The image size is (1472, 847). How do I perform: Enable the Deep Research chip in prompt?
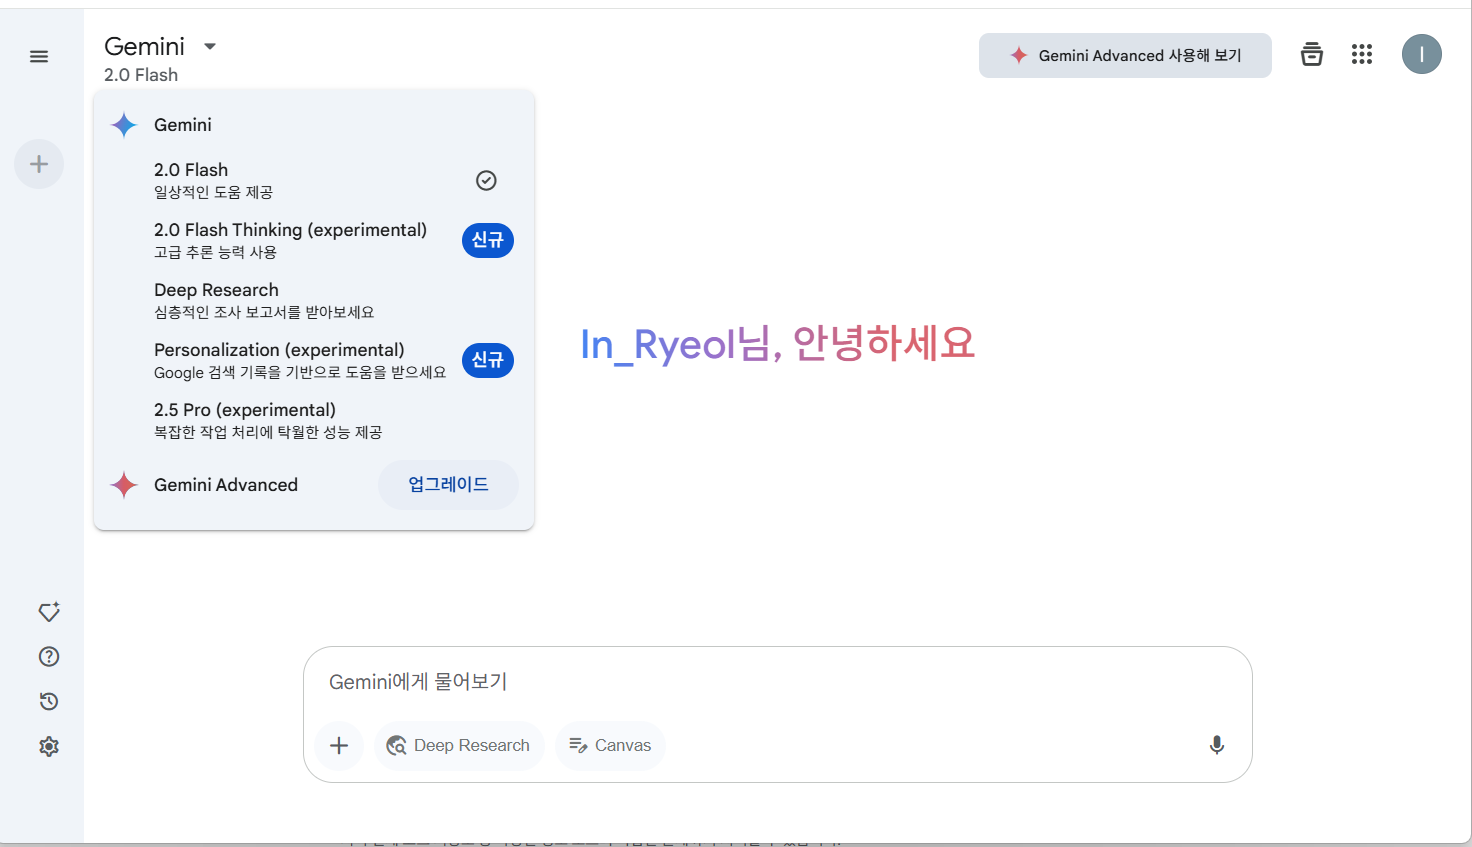click(x=459, y=745)
